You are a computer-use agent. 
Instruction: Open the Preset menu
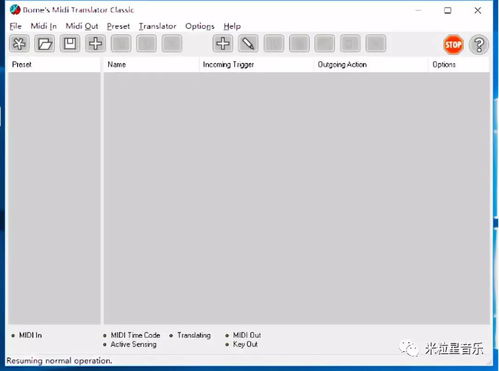pyautogui.click(x=118, y=26)
